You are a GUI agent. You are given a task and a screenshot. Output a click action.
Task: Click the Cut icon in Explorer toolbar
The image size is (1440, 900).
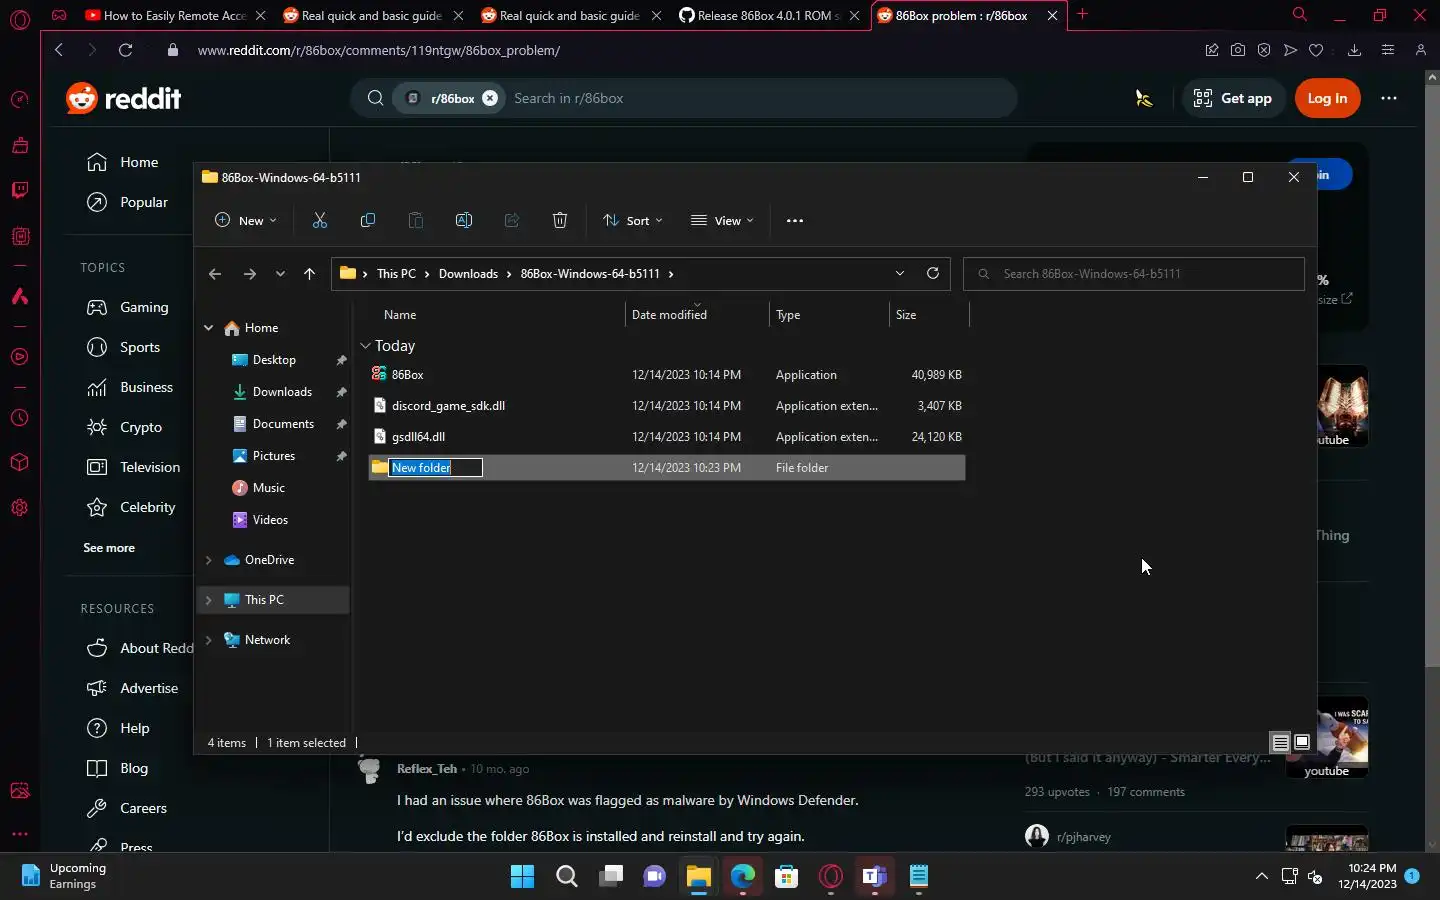pos(320,220)
